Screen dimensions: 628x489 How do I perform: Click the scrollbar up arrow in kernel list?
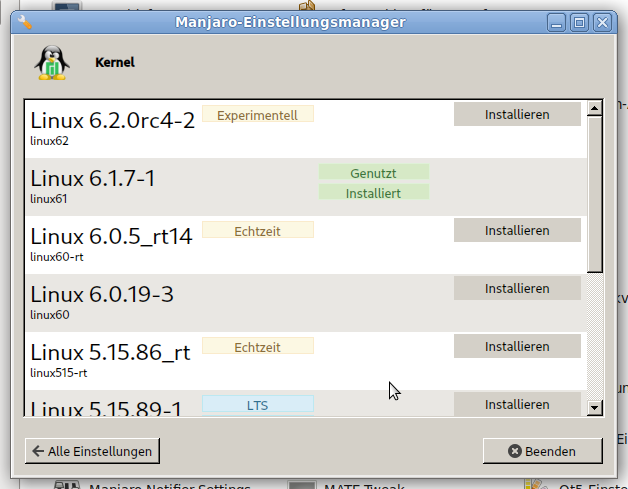[x=595, y=108]
